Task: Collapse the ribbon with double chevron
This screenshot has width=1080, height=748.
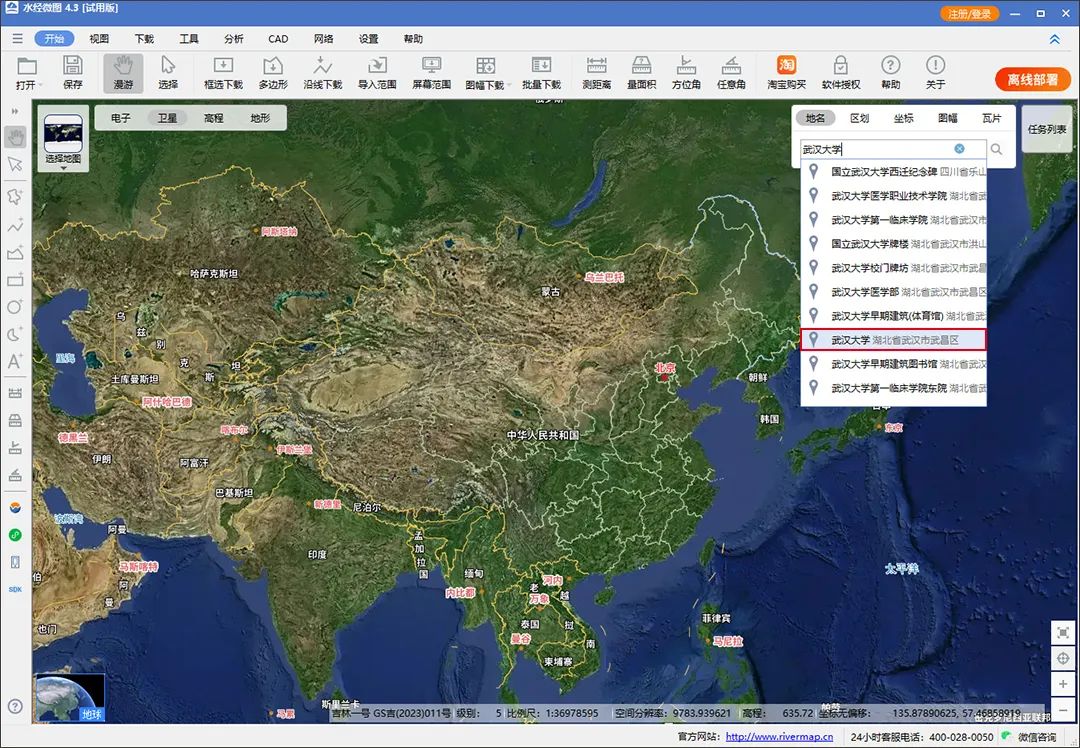Action: (1055, 39)
